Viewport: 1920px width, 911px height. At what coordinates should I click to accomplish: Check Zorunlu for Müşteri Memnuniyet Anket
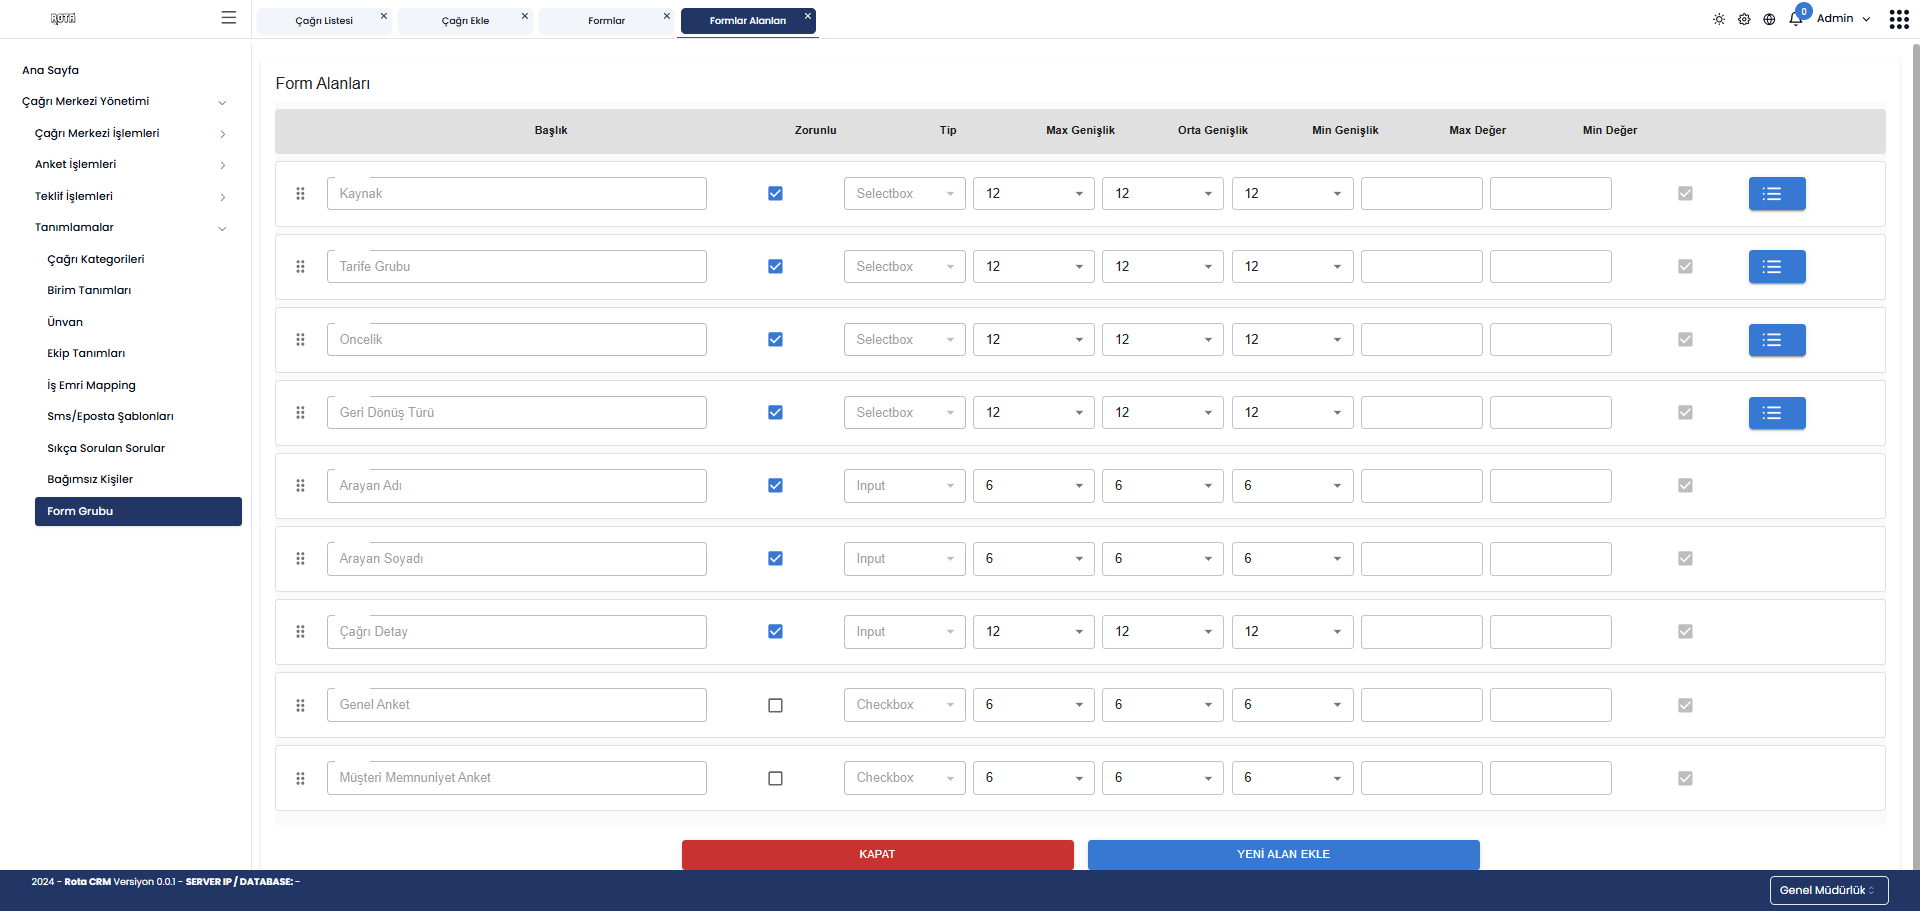coord(775,778)
